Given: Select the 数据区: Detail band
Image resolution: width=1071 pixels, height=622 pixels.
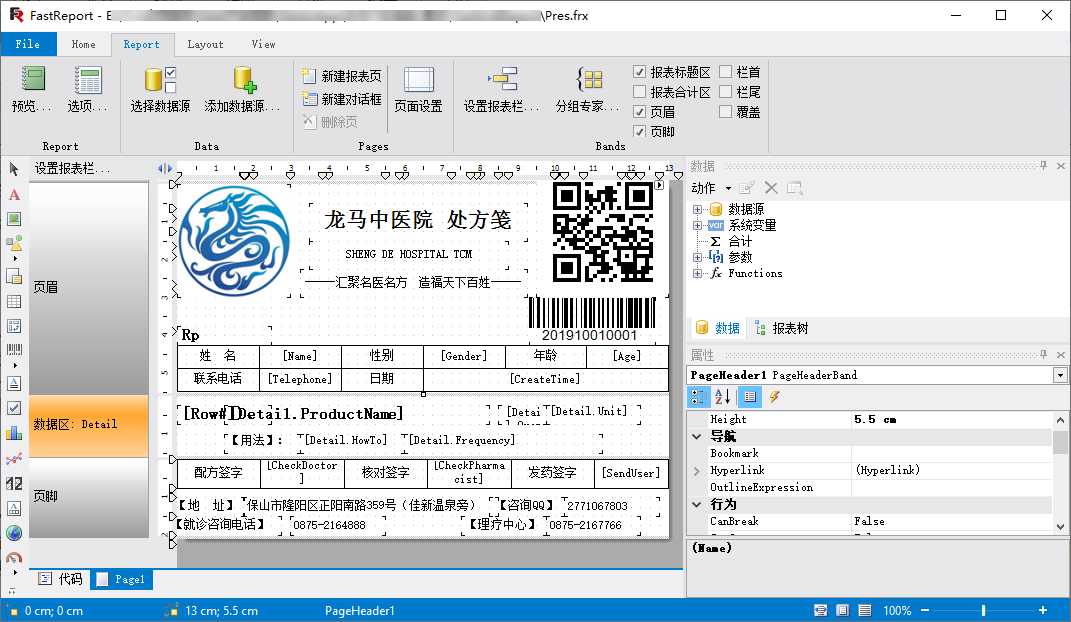Looking at the screenshot, I should (89, 425).
